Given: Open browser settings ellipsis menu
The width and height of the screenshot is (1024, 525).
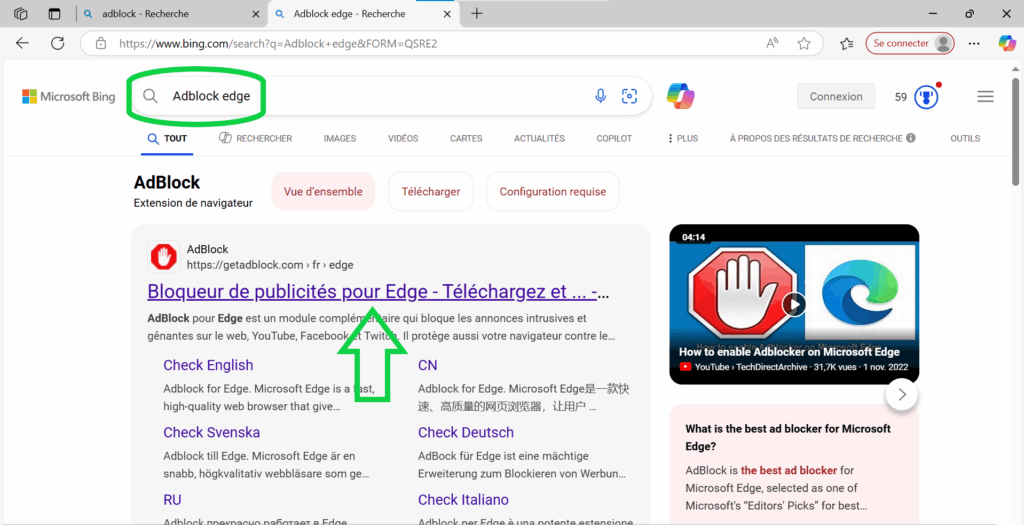Looking at the screenshot, I should click(974, 43).
